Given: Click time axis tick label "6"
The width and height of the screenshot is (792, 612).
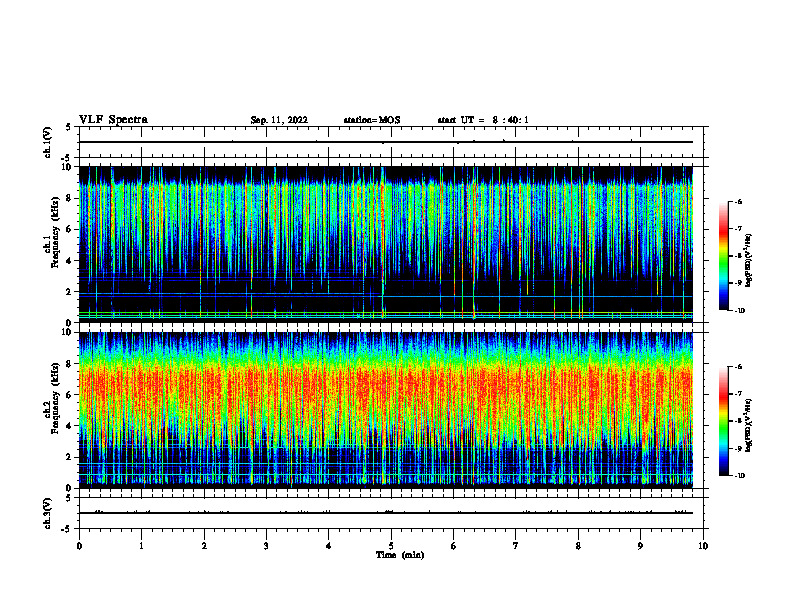Looking at the screenshot, I should click(x=454, y=546).
